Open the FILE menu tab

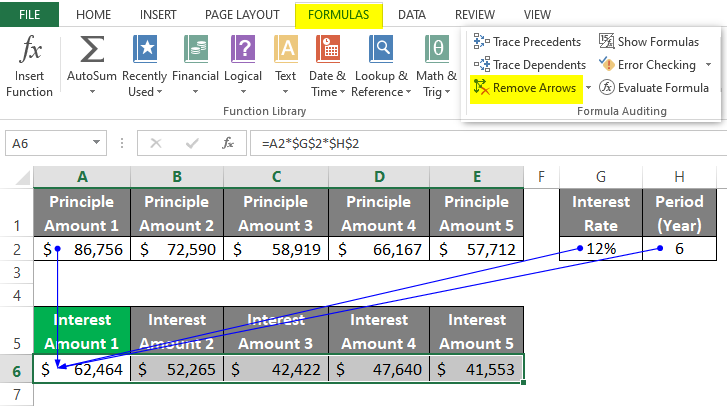pos(30,15)
